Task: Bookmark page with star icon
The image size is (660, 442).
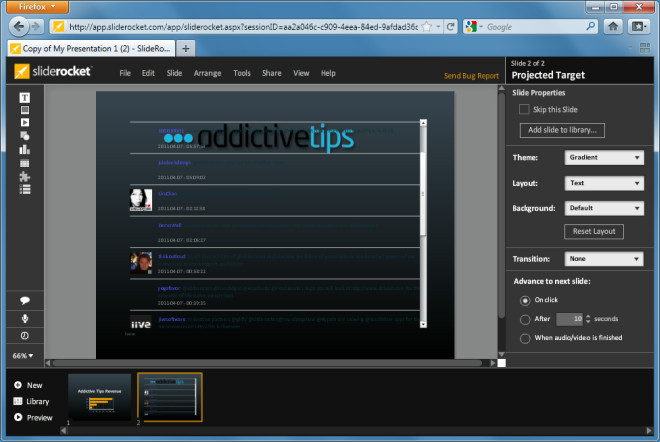Action: [x=427, y=27]
